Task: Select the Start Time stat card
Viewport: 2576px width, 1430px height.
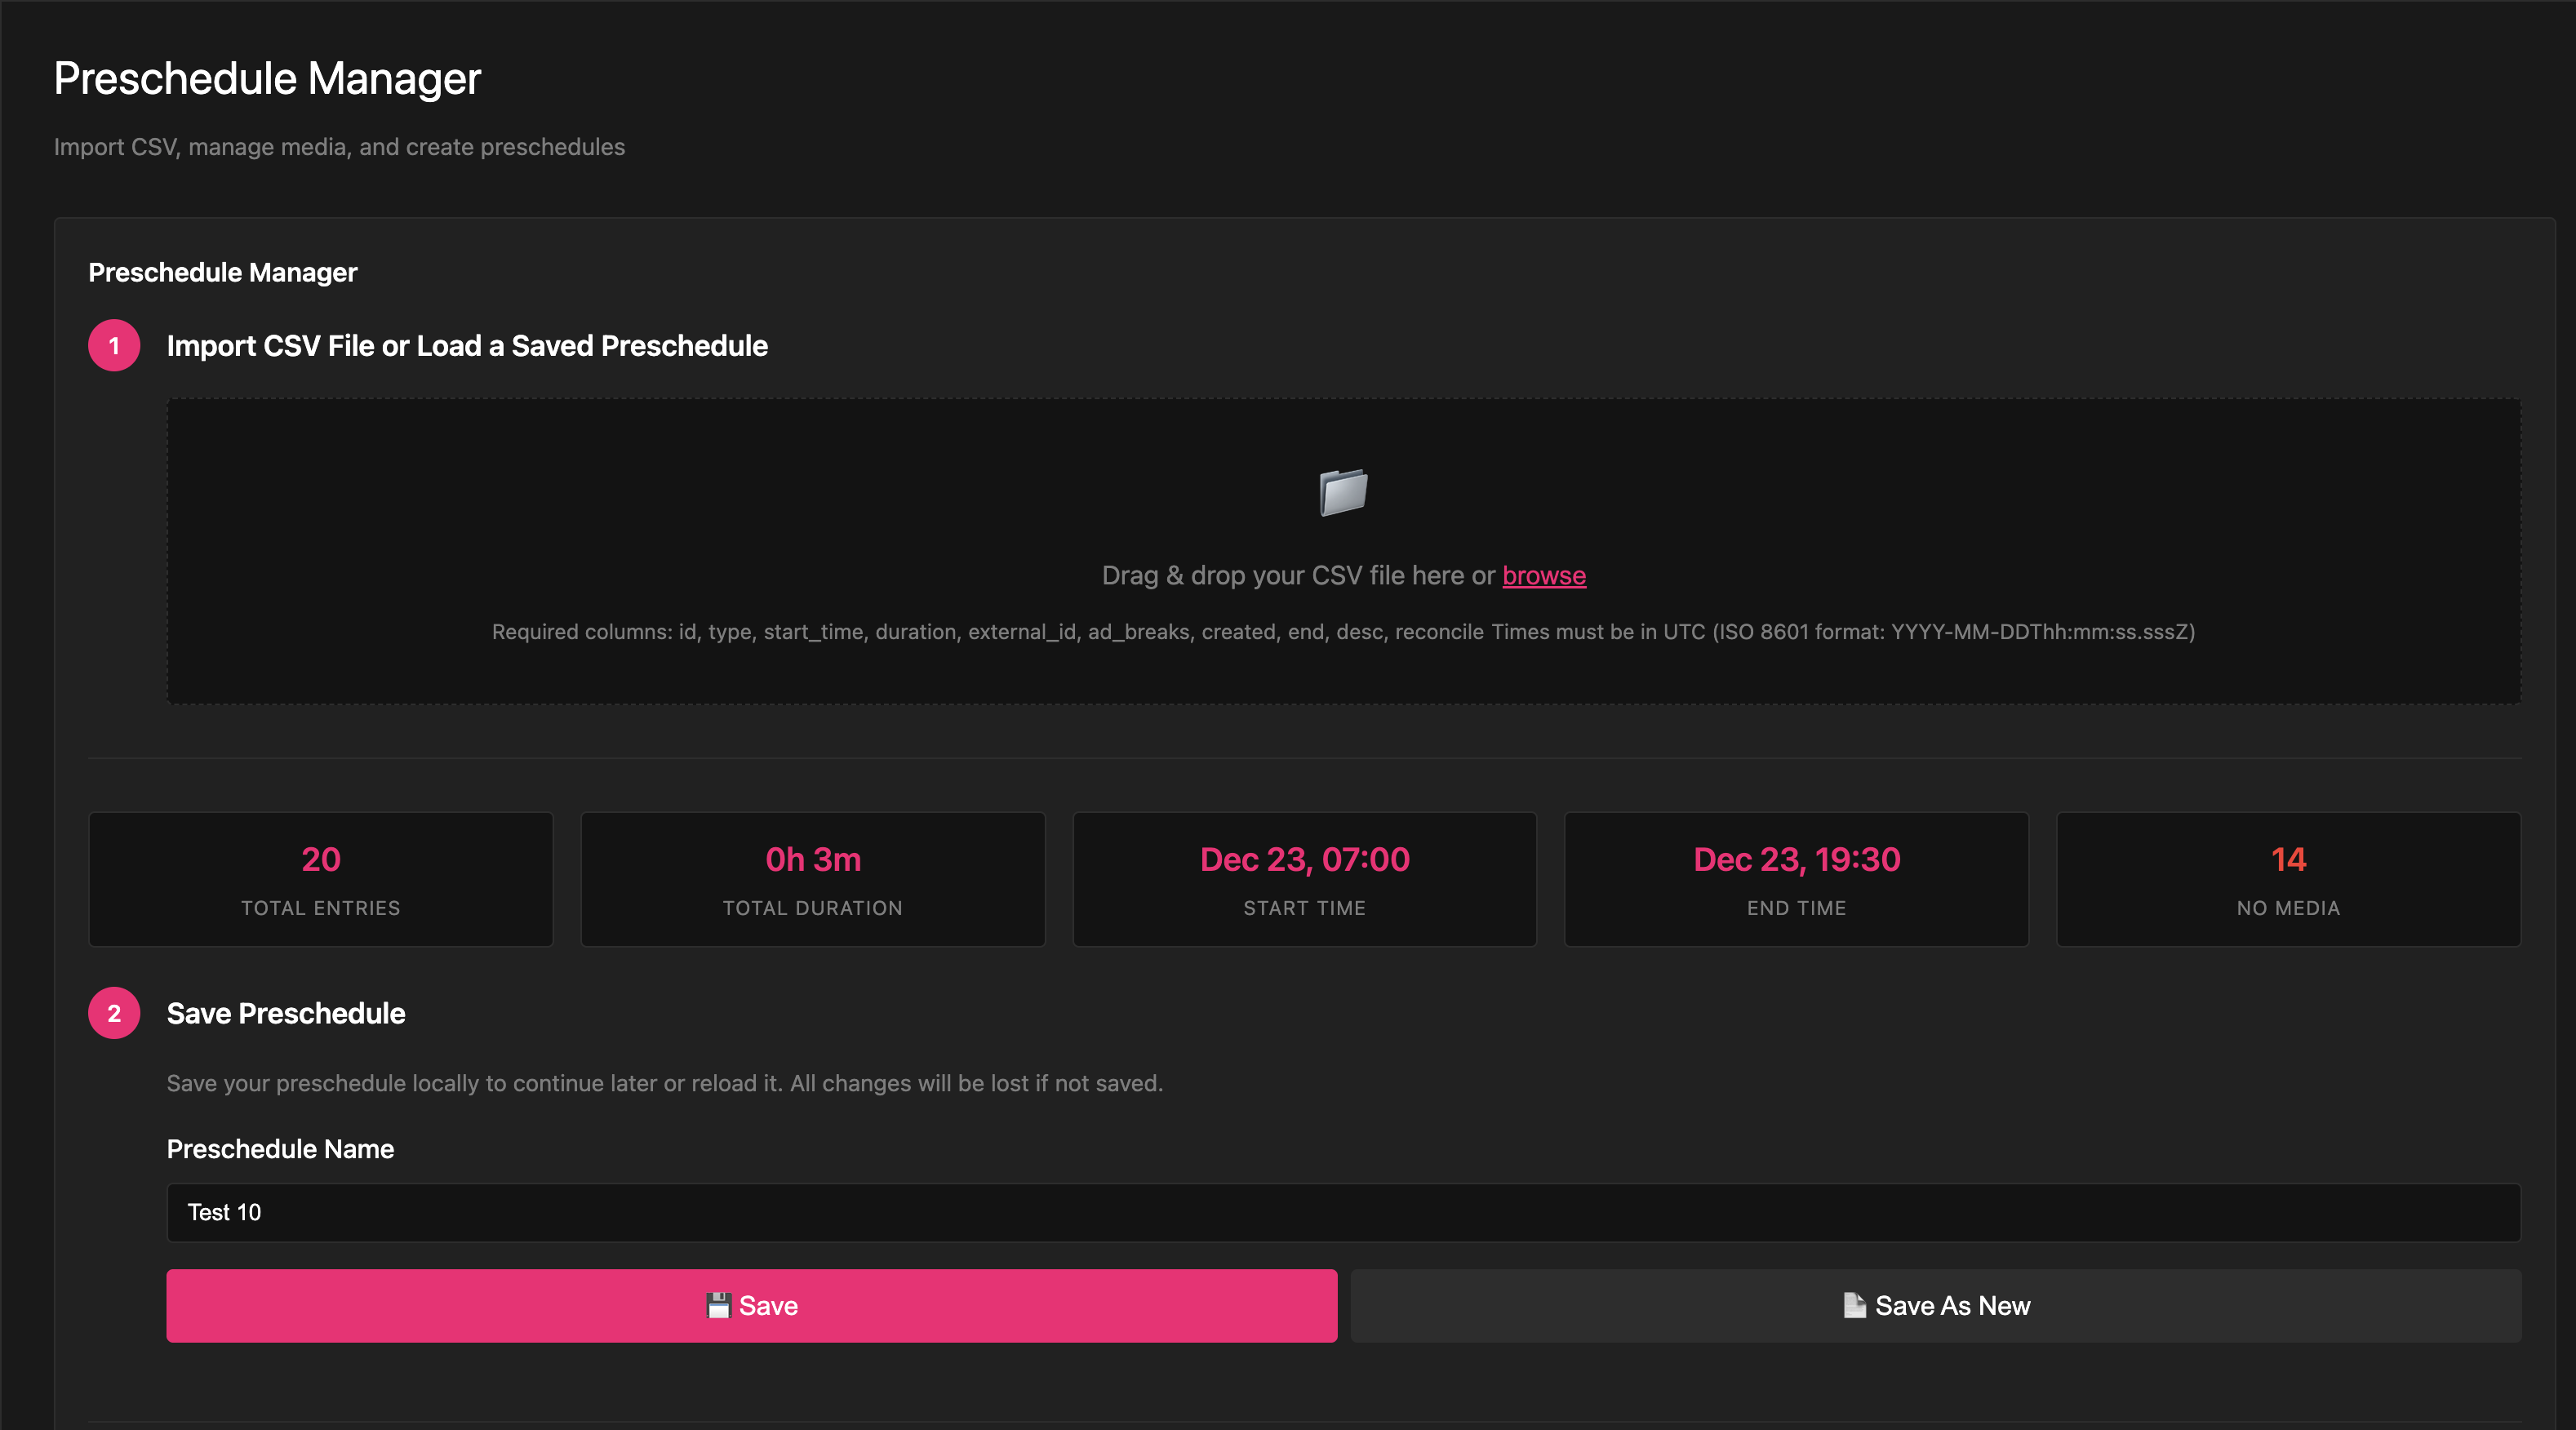Action: pos(1304,879)
